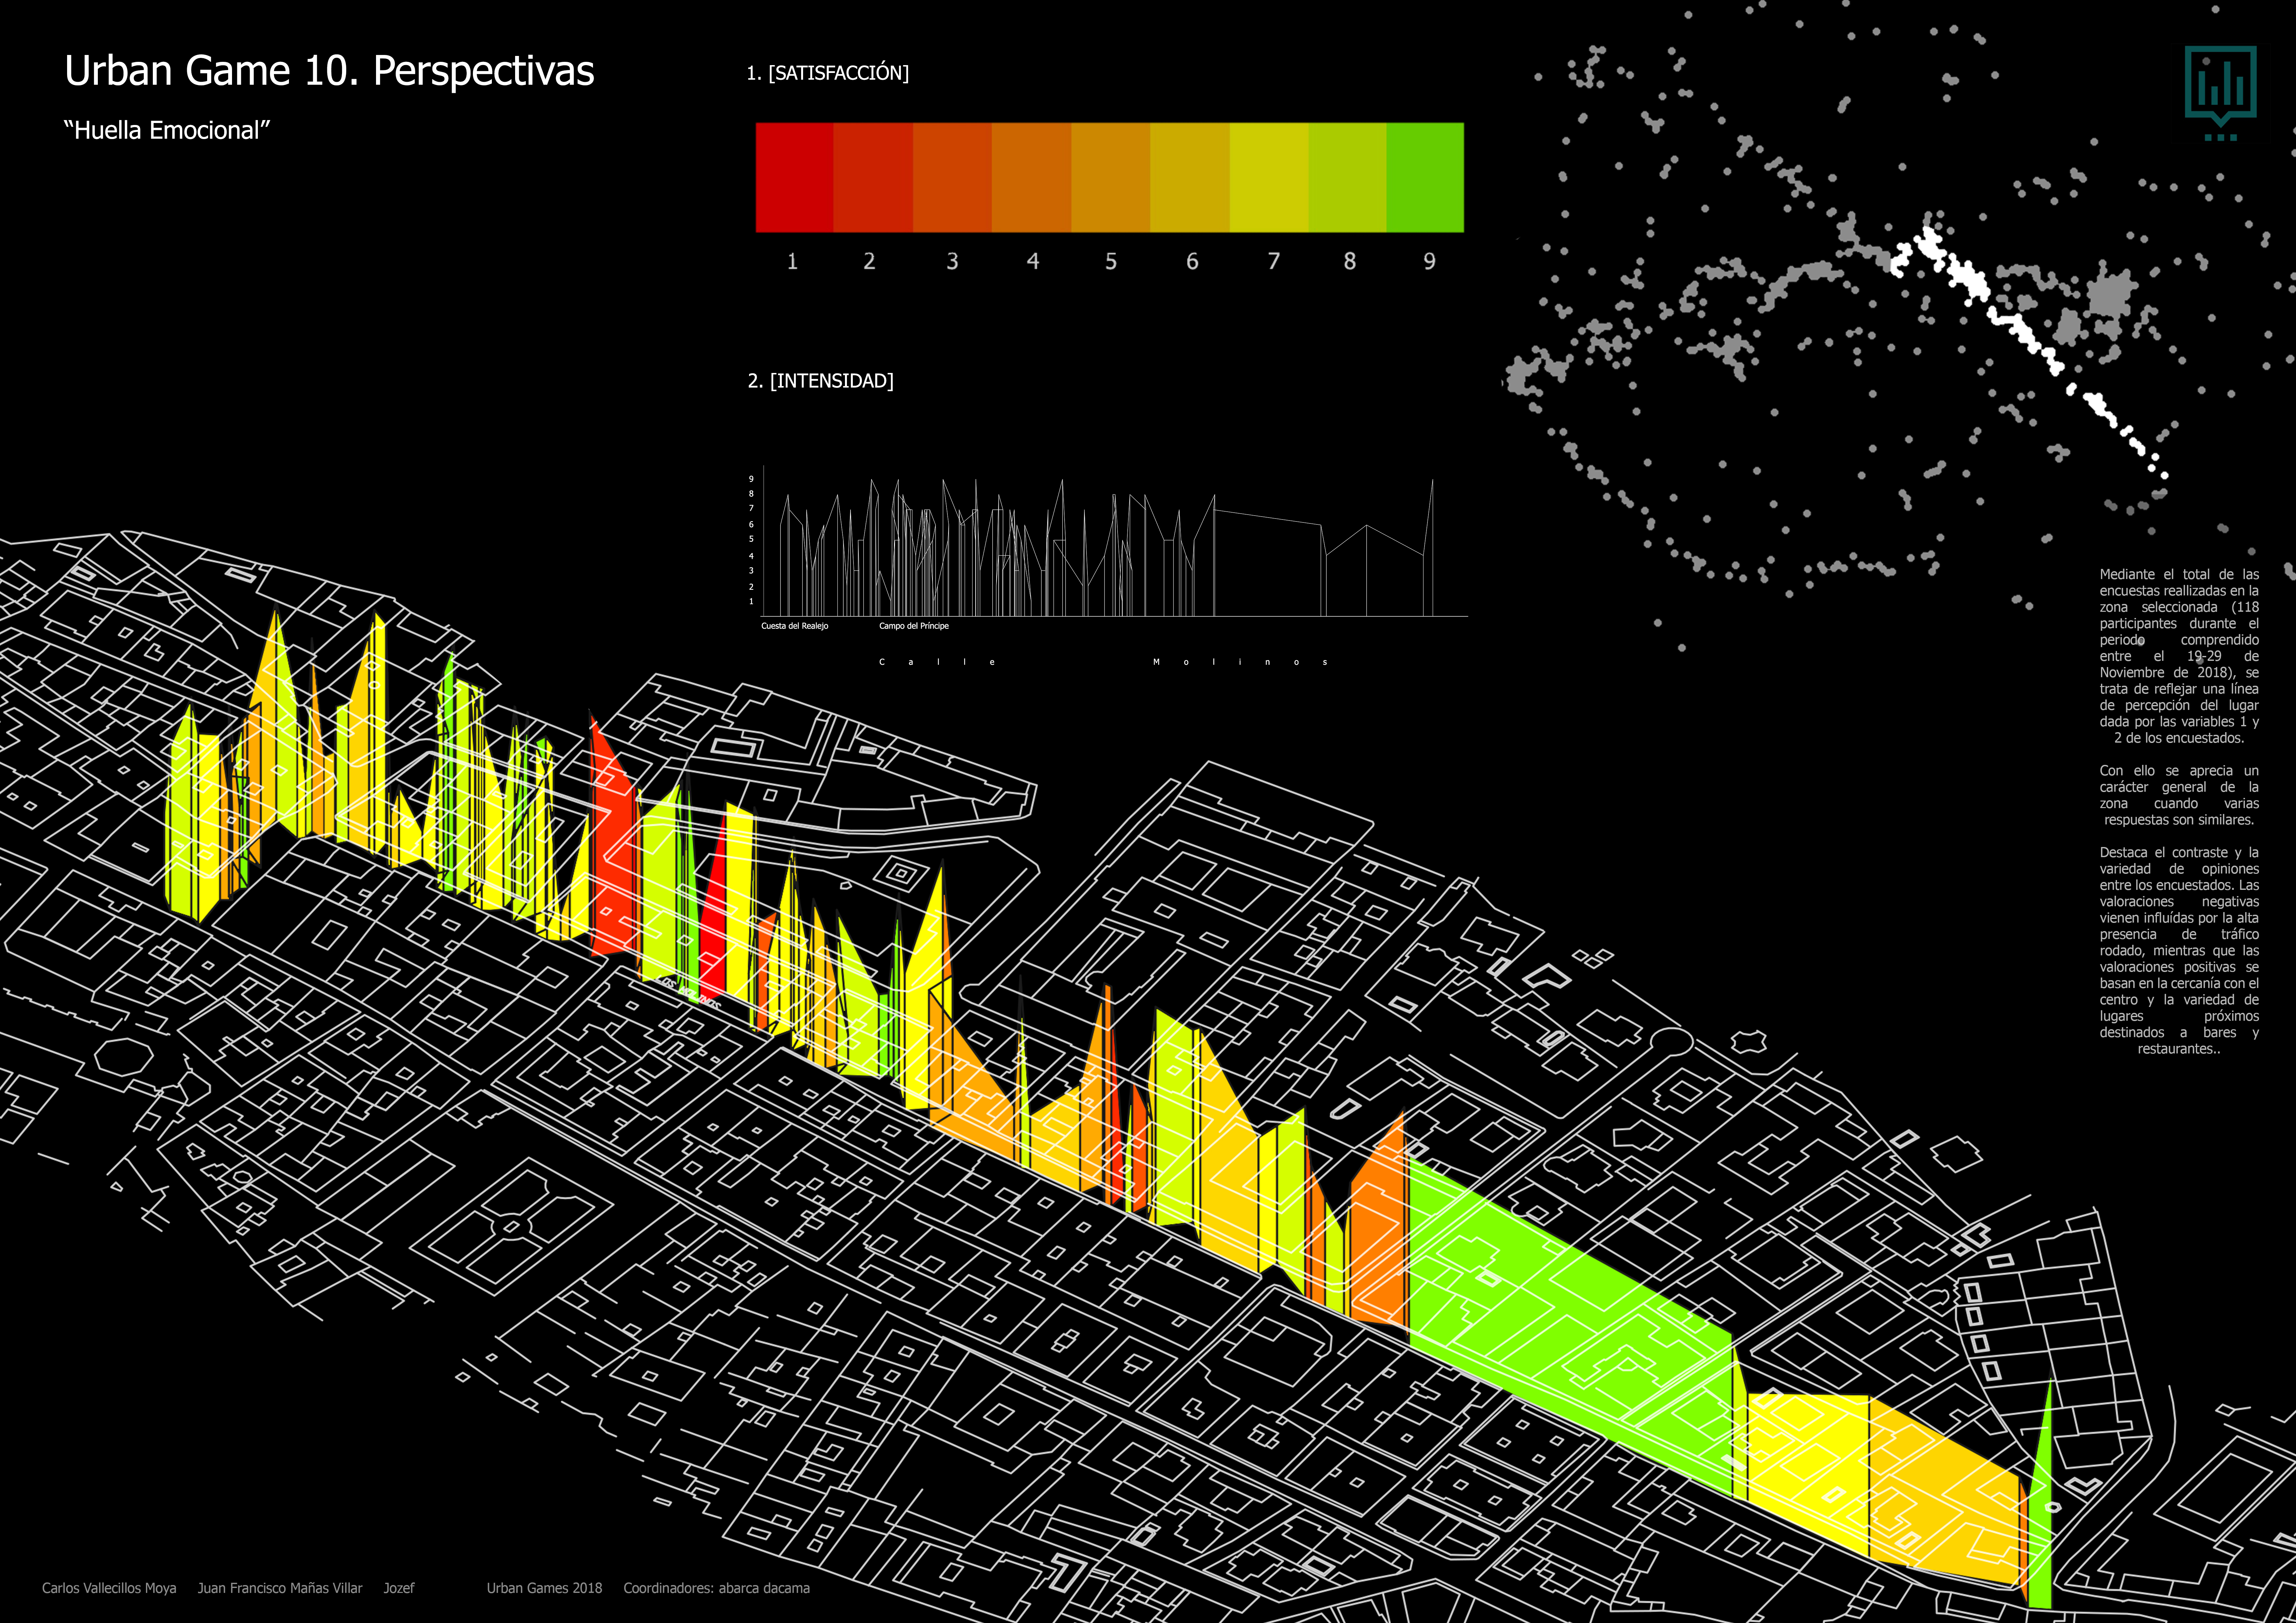Click the satisfaction scale label "1"
This screenshot has height=1623, width=2296.
(x=792, y=262)
